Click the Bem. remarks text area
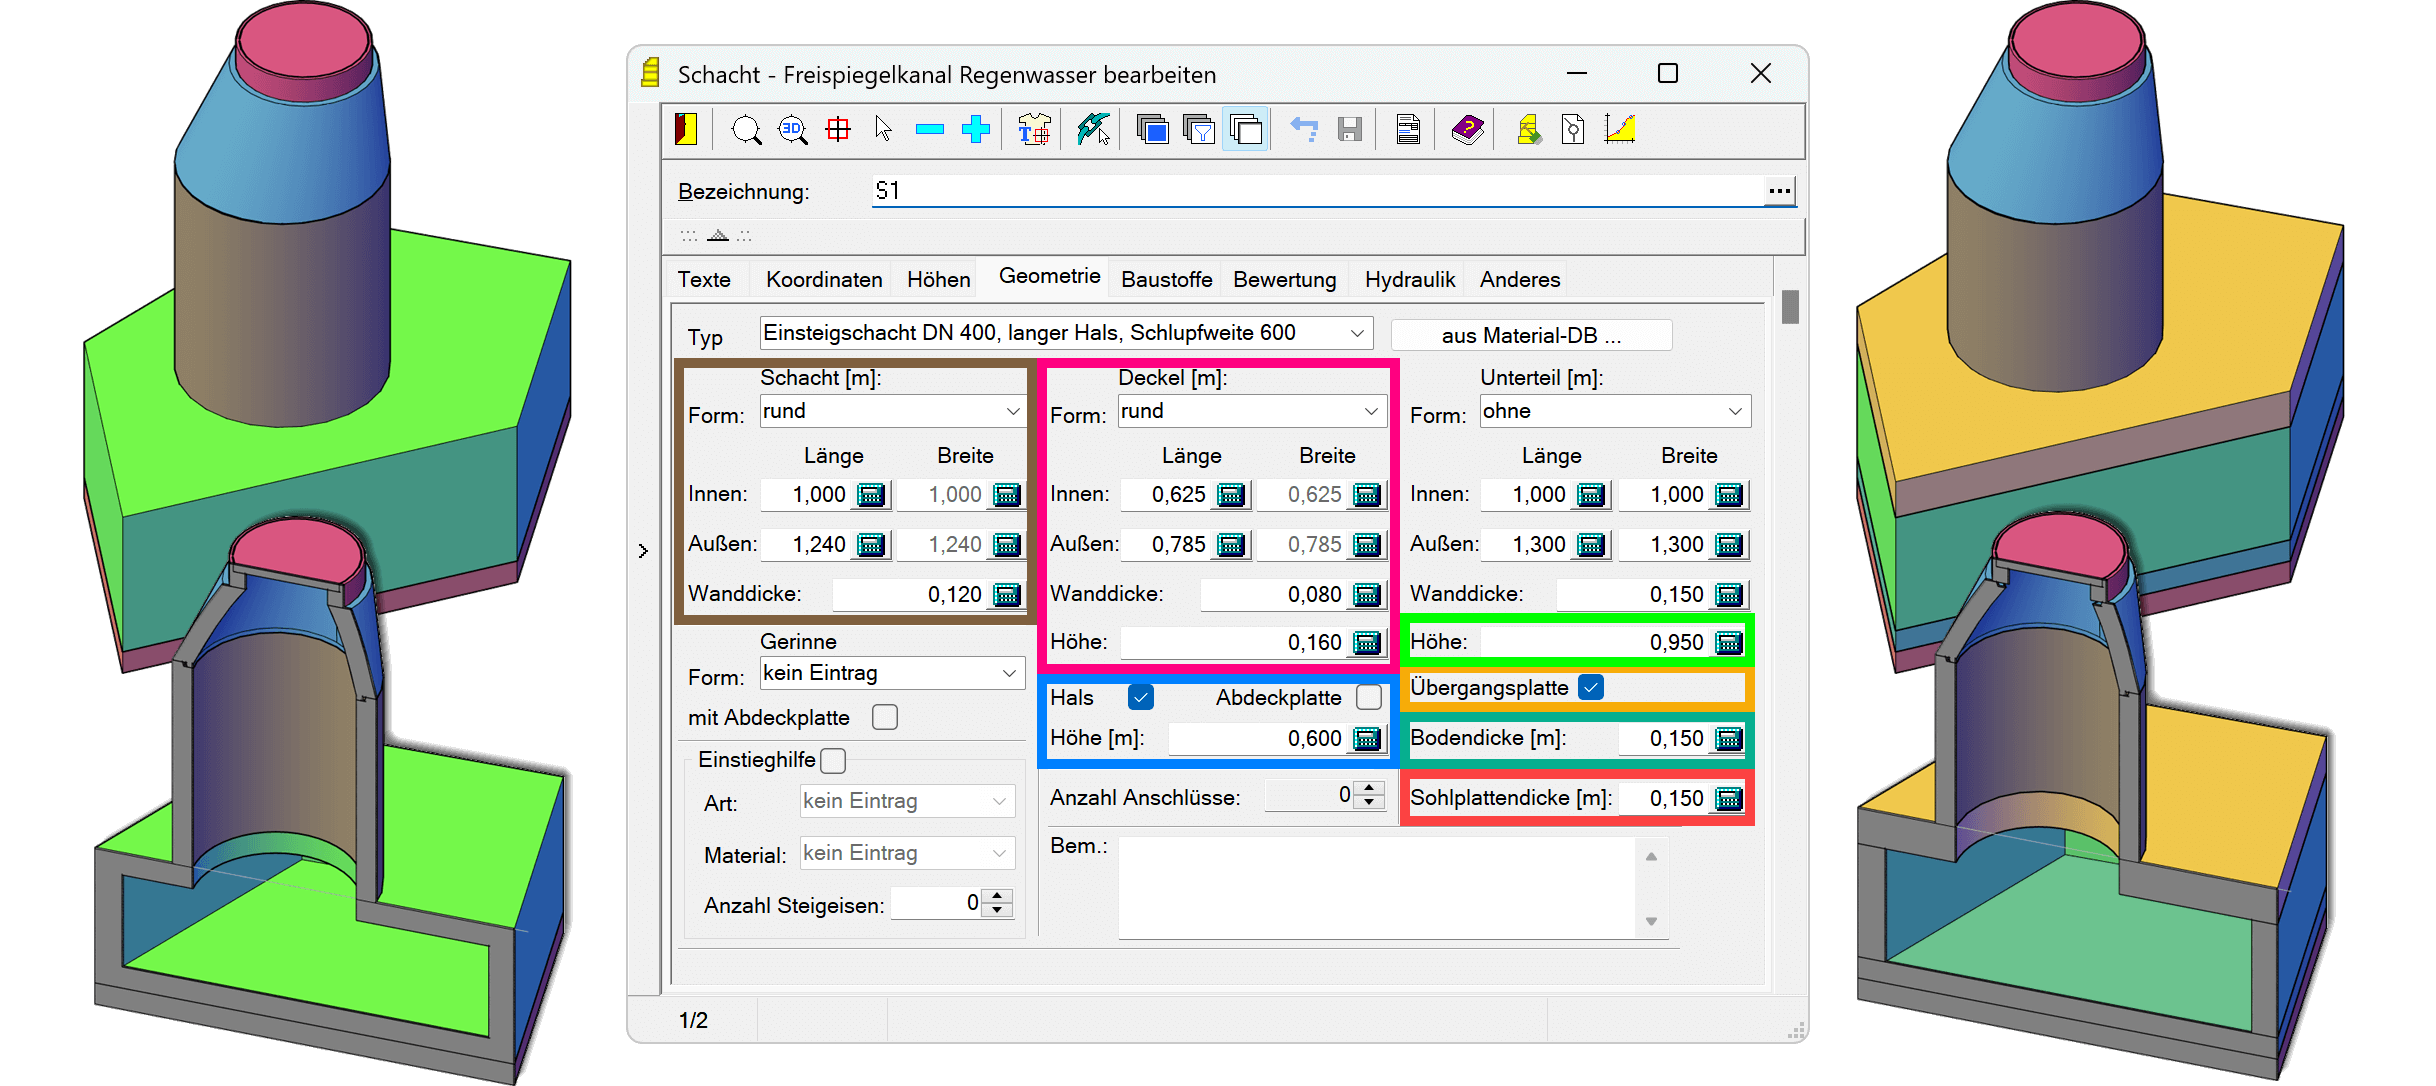 click(x=1376, y=888)
